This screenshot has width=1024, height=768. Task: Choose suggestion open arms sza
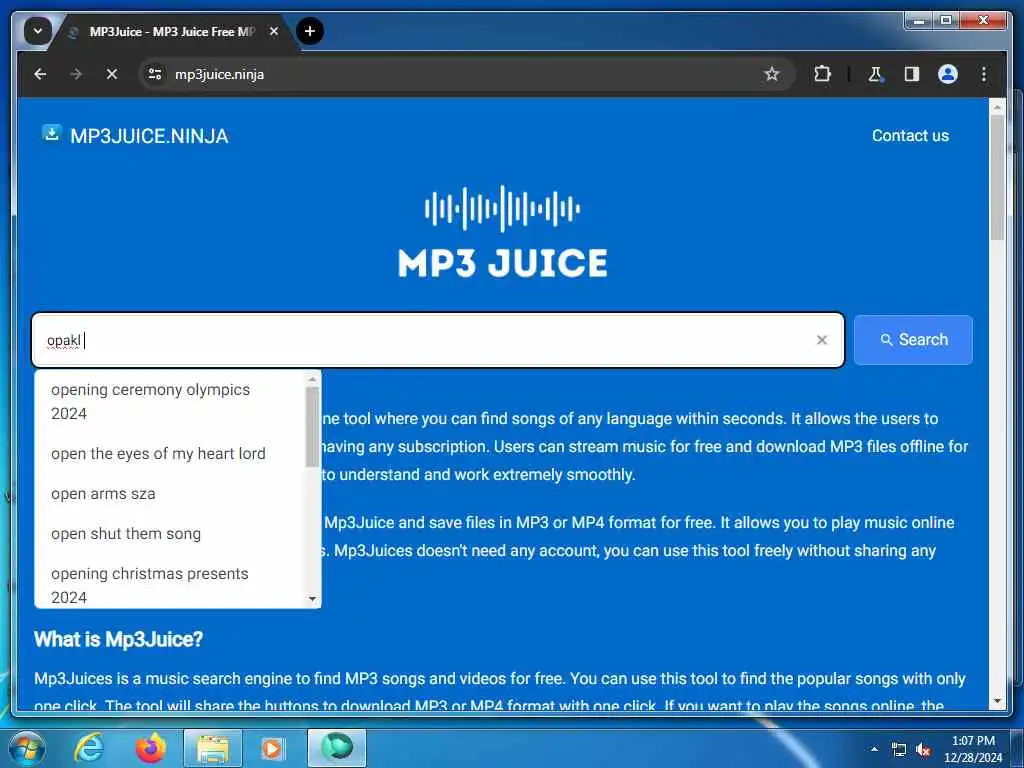point(169,494)
